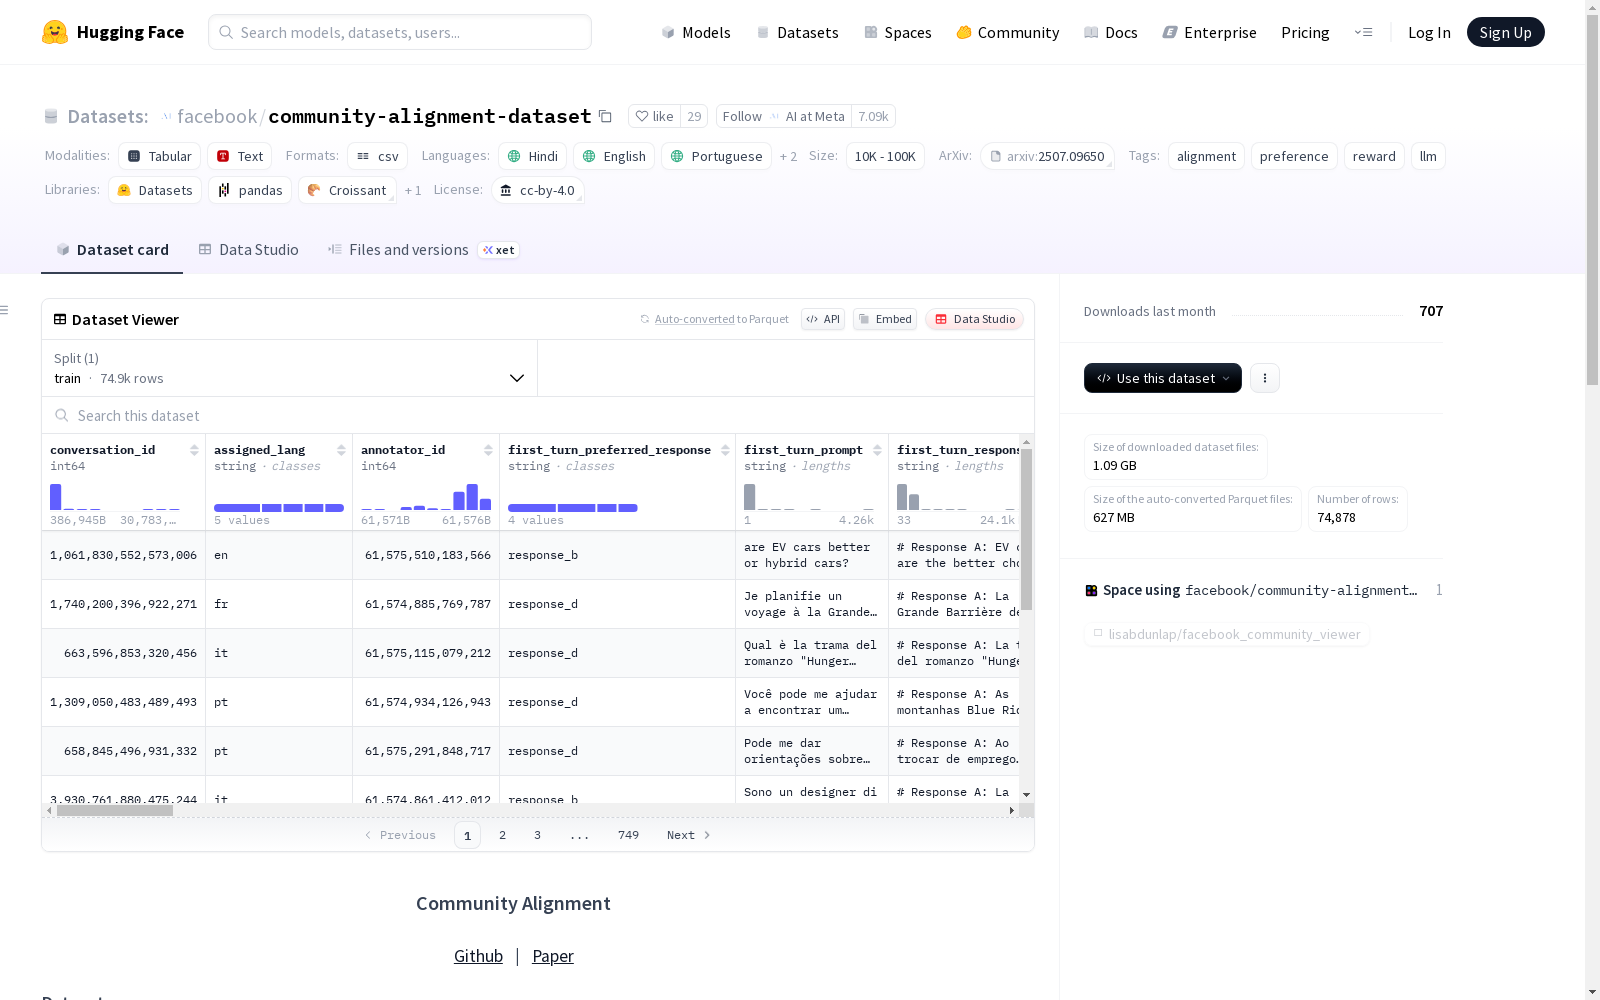Select the Text modality tag
The height and width of the screenshot is (1000, 1600).
240,156
